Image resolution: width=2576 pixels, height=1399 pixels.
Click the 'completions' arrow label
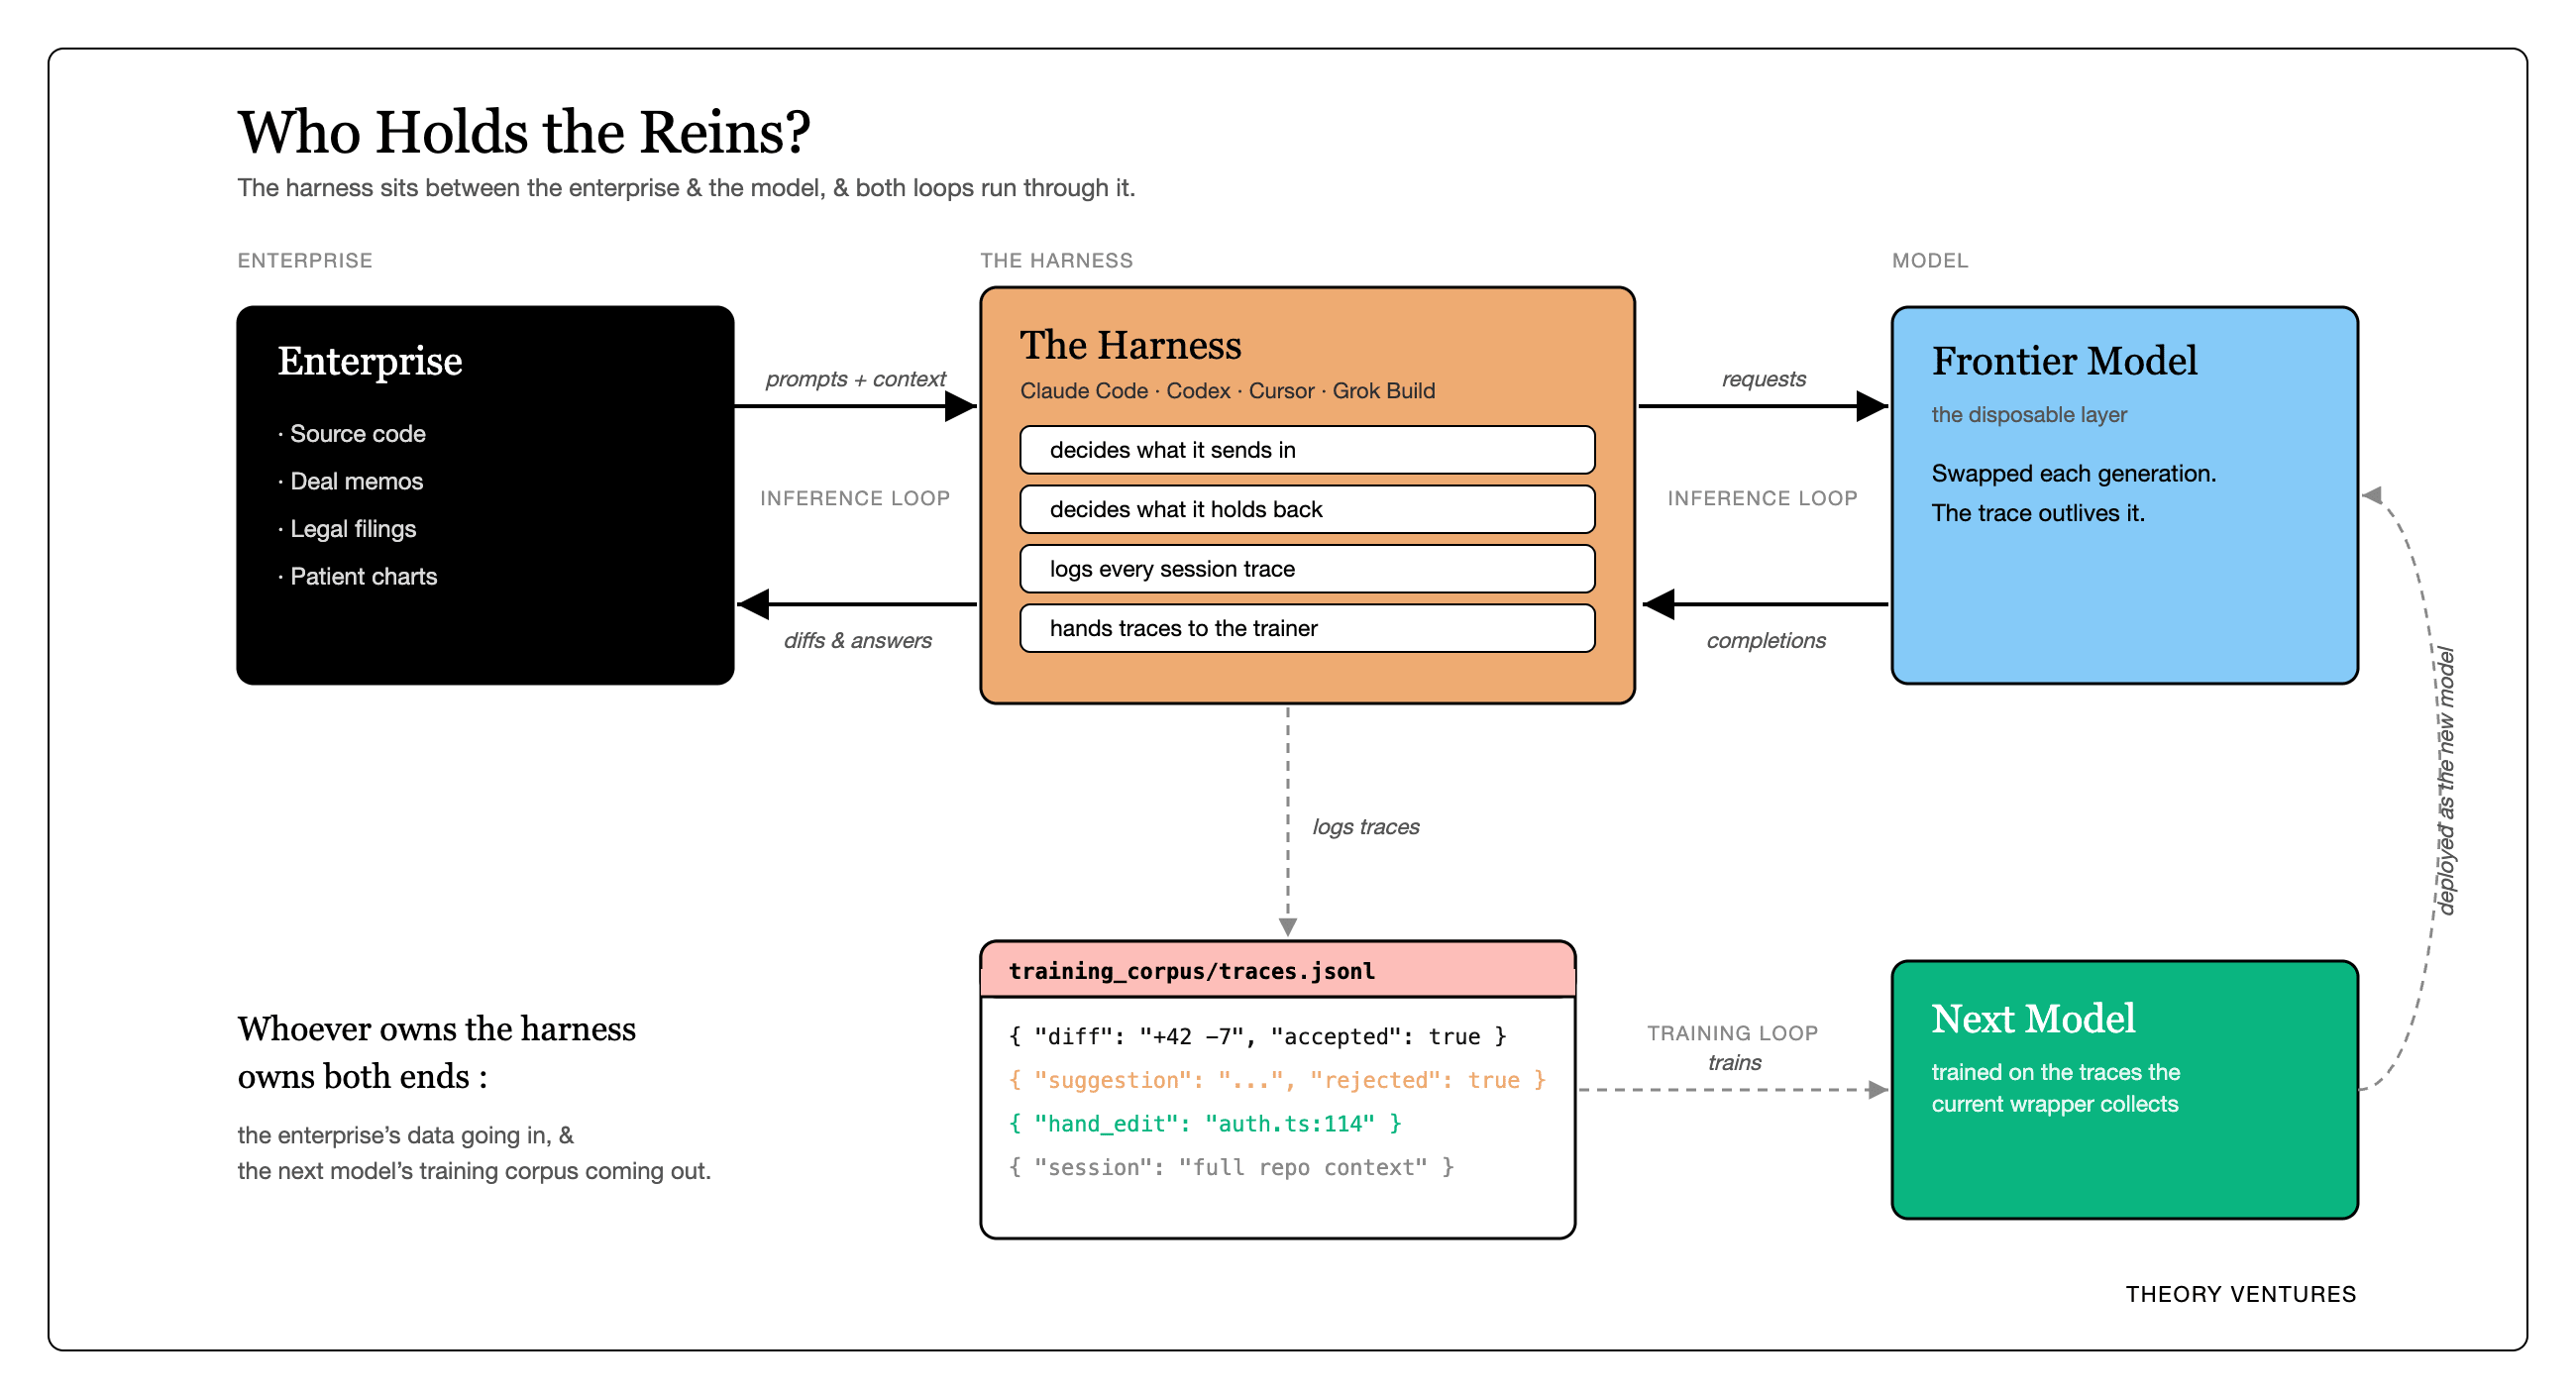tap(1765, 641)
